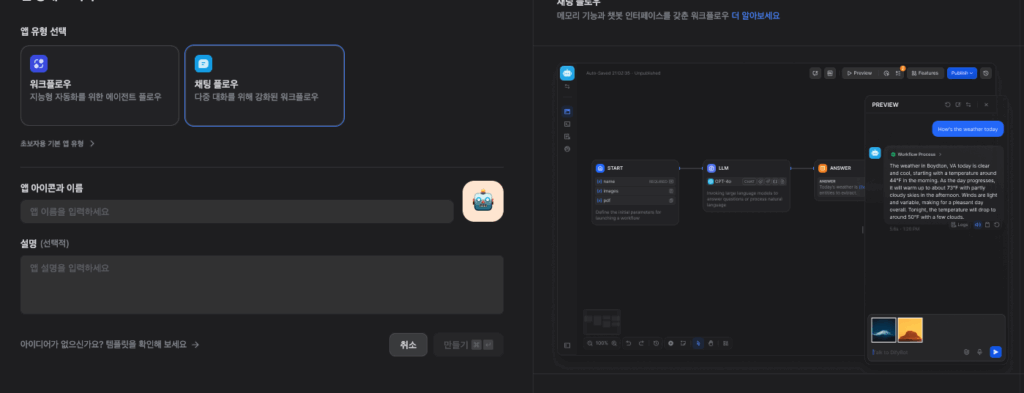1024x393 pixels.
Task: Close the PREVIEW panel with the X
Action: click(x=986, y=104)
